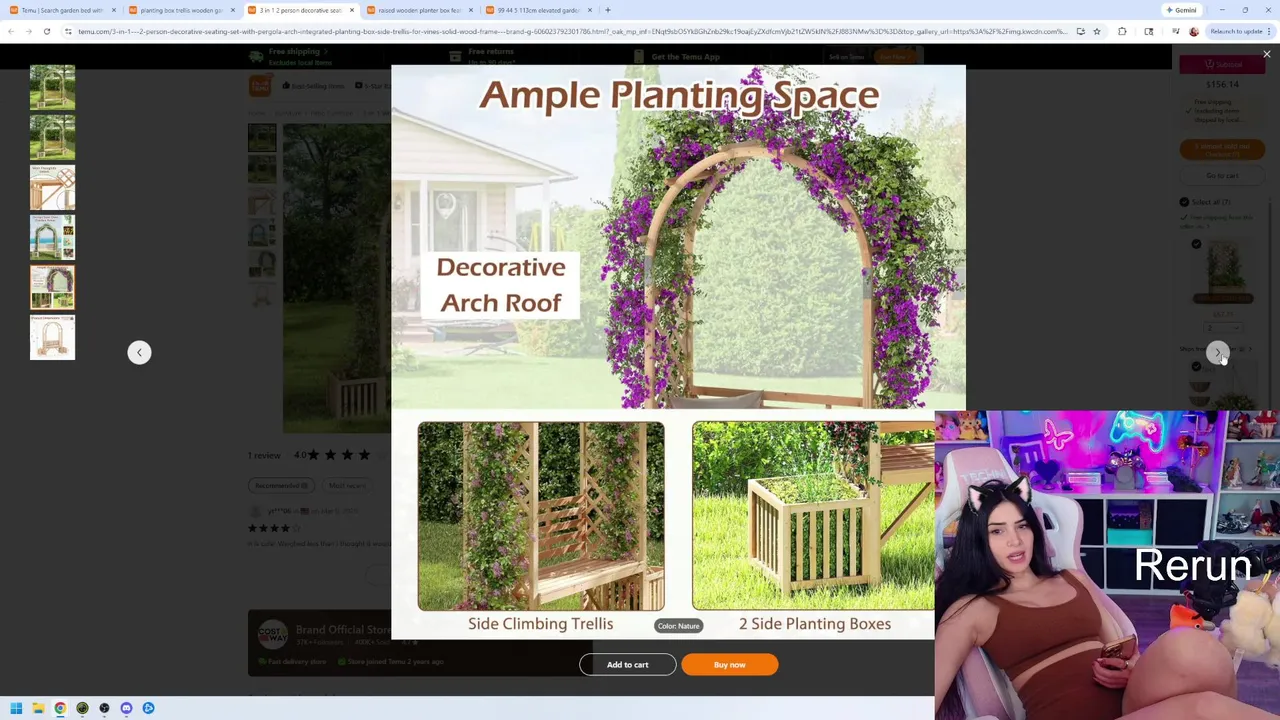Open a new browser tab
This screenshot has width=1280, height=720.
click(x=608, y=10)
